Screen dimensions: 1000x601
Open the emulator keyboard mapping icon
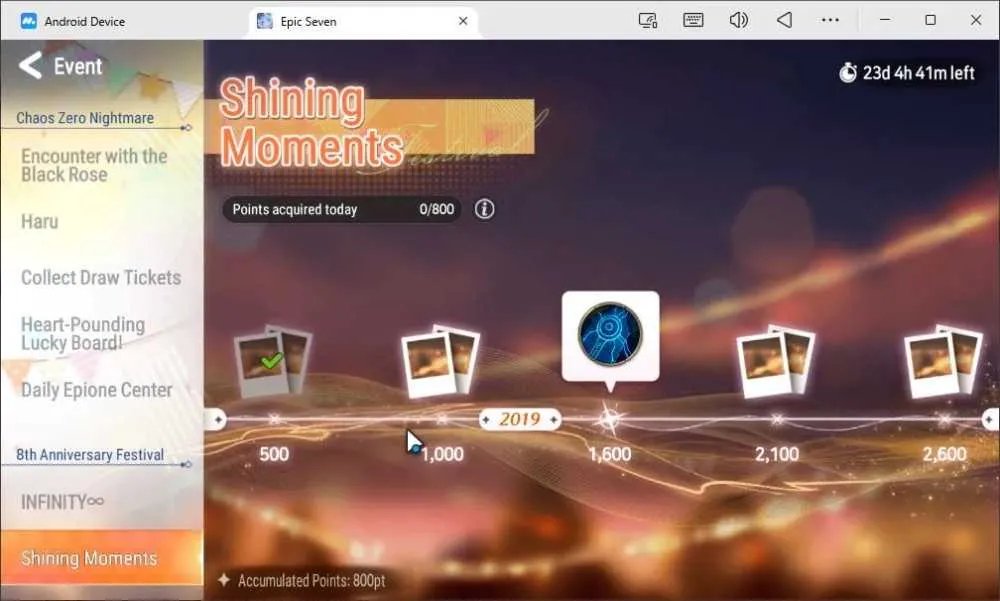pyautogui.click(x=693, y=20)
